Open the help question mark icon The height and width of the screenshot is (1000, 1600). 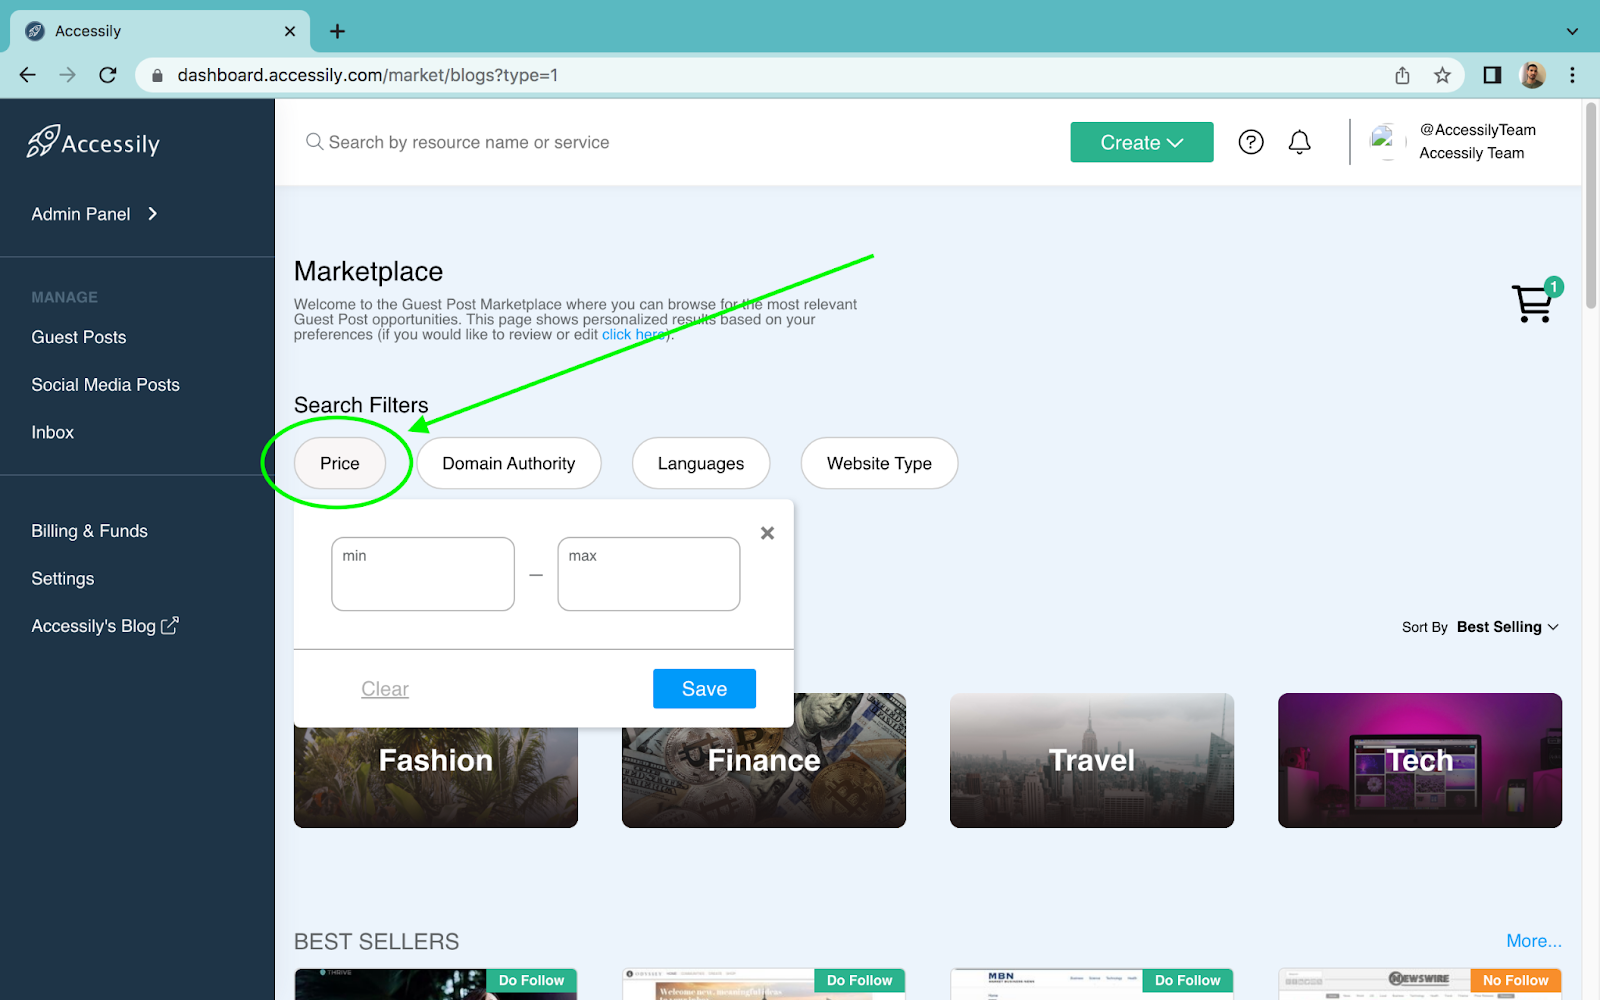point(1251,142)
